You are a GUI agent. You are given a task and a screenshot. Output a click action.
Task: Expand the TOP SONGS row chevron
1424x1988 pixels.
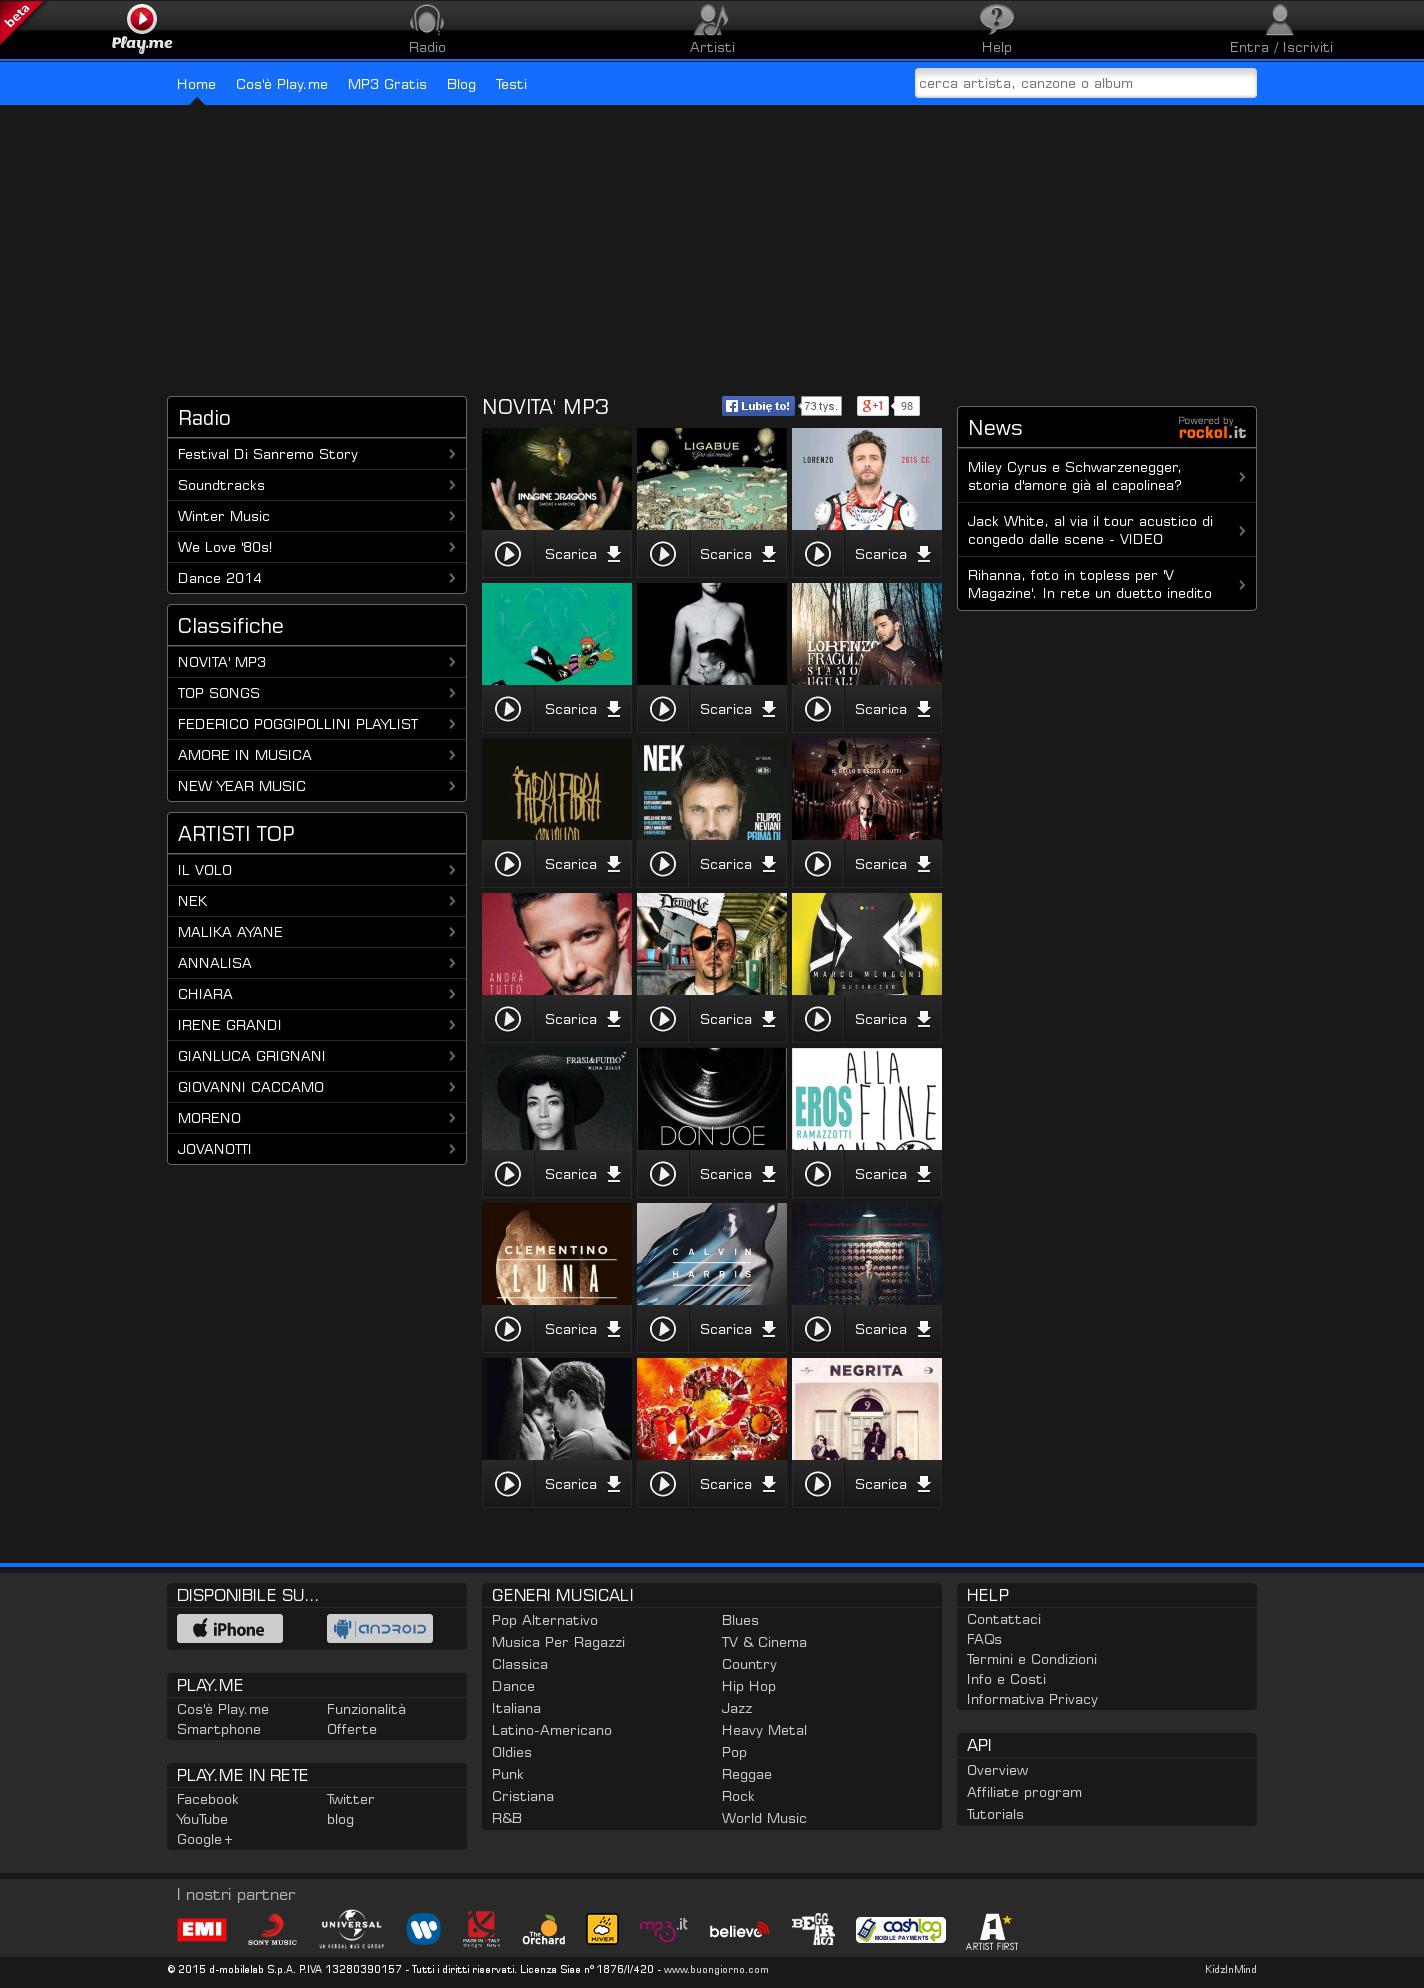click(452, 693)
